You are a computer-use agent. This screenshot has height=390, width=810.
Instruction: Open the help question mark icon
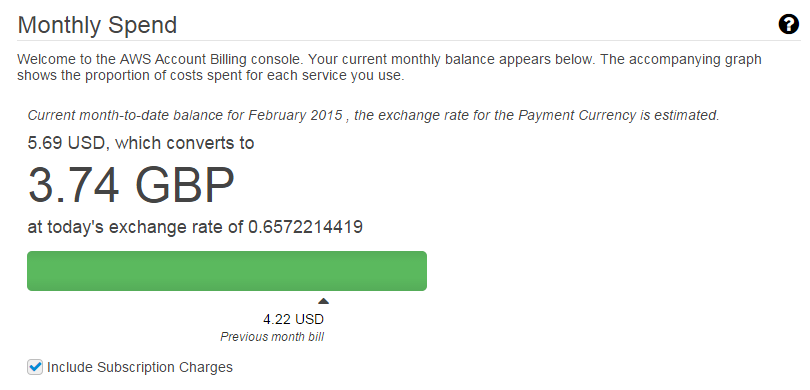pos(788,24)
